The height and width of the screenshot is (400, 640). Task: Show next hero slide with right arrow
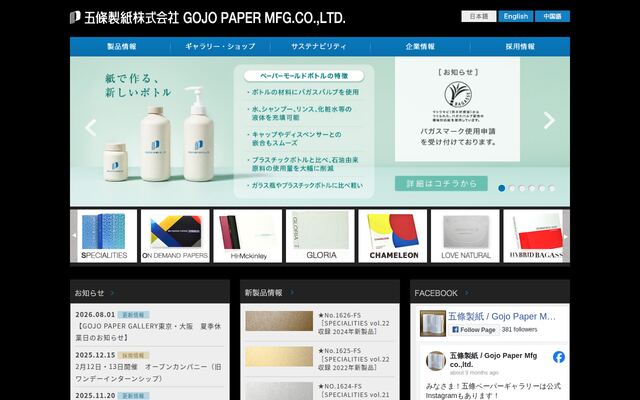[549, 120]
